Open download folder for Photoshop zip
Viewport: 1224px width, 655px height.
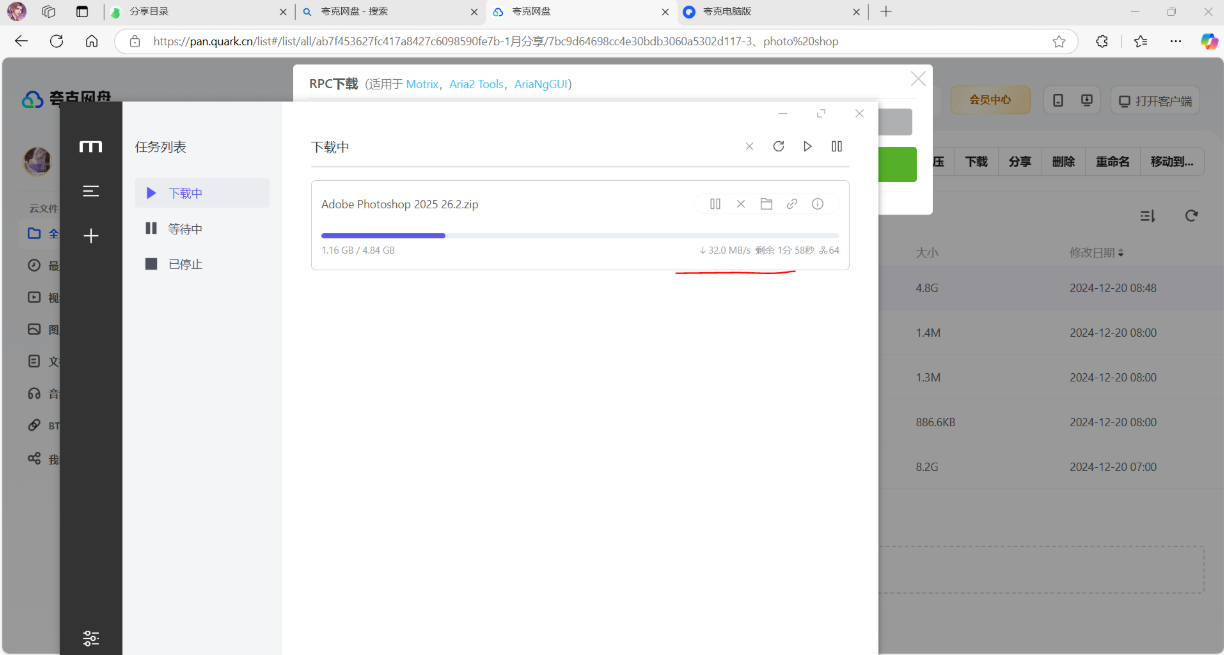click(766, 204)
